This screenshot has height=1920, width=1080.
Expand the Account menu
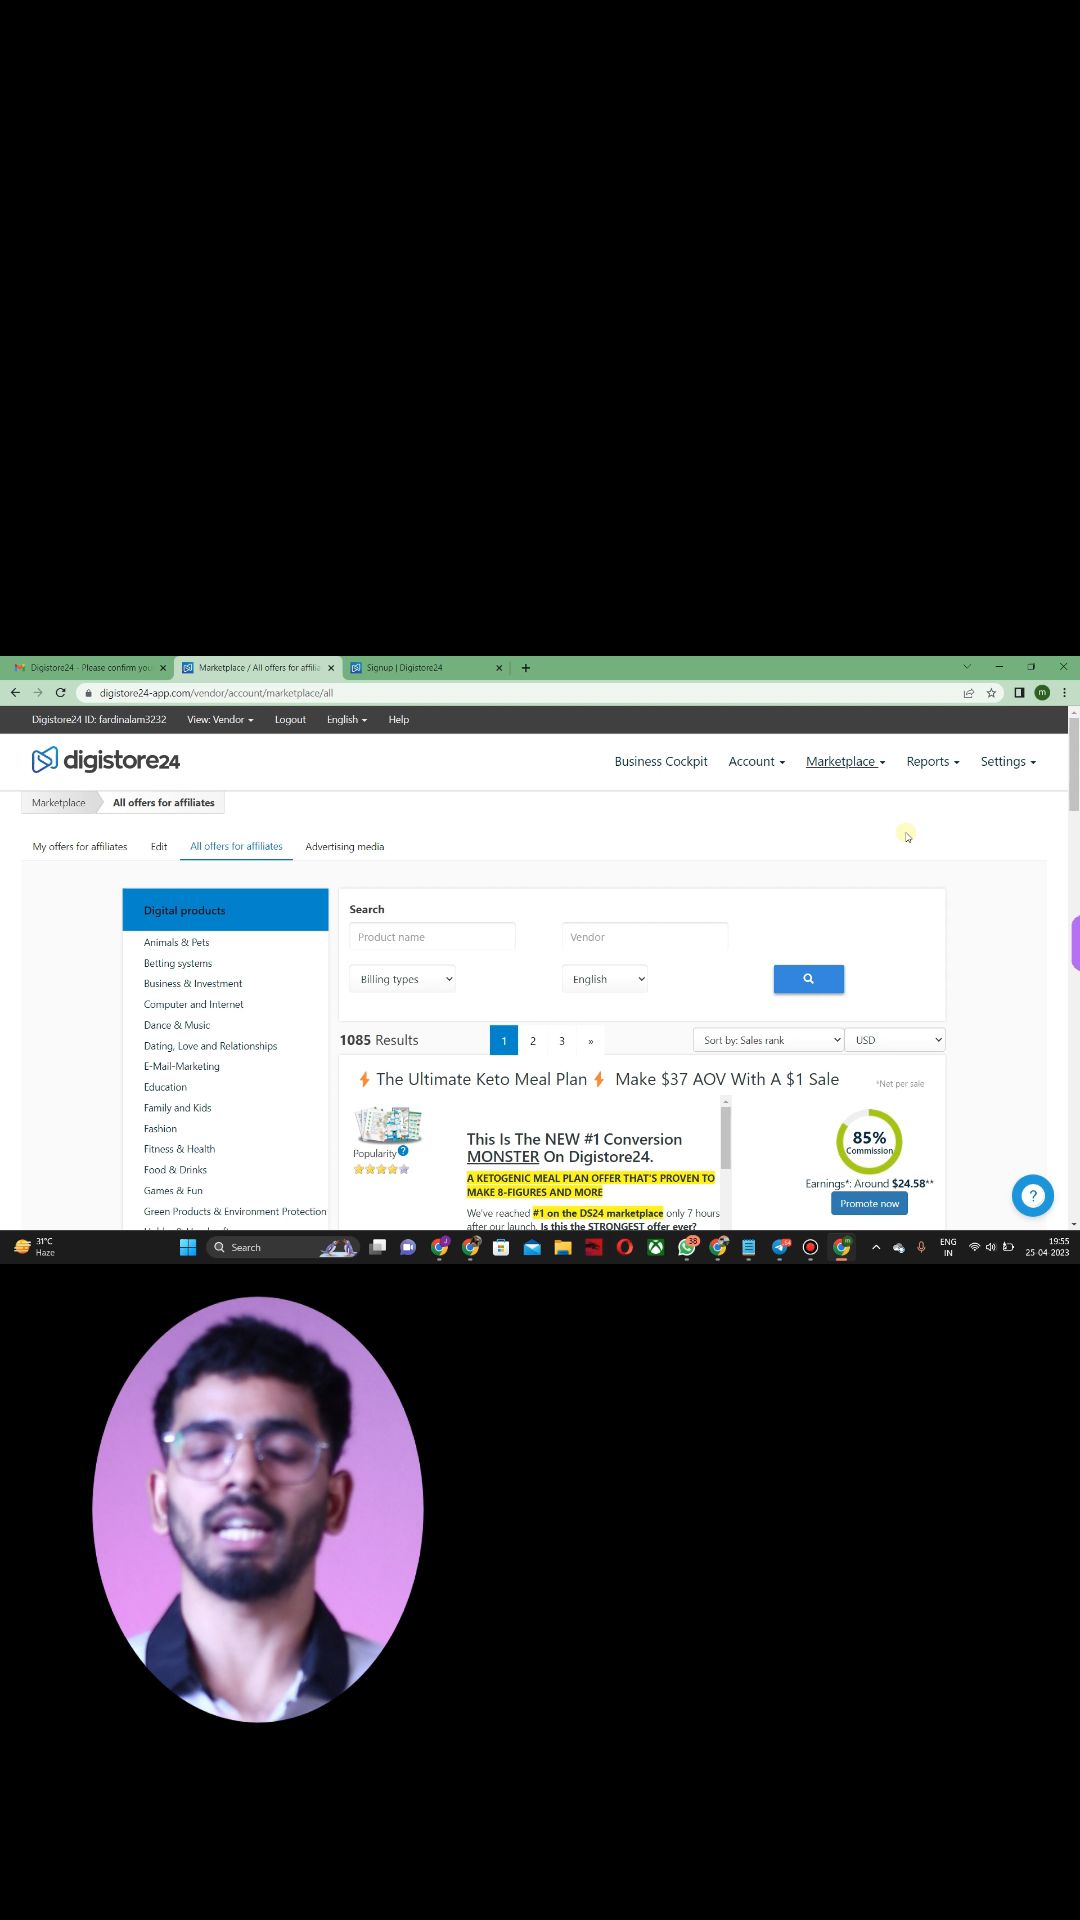[x=756, y=762]
